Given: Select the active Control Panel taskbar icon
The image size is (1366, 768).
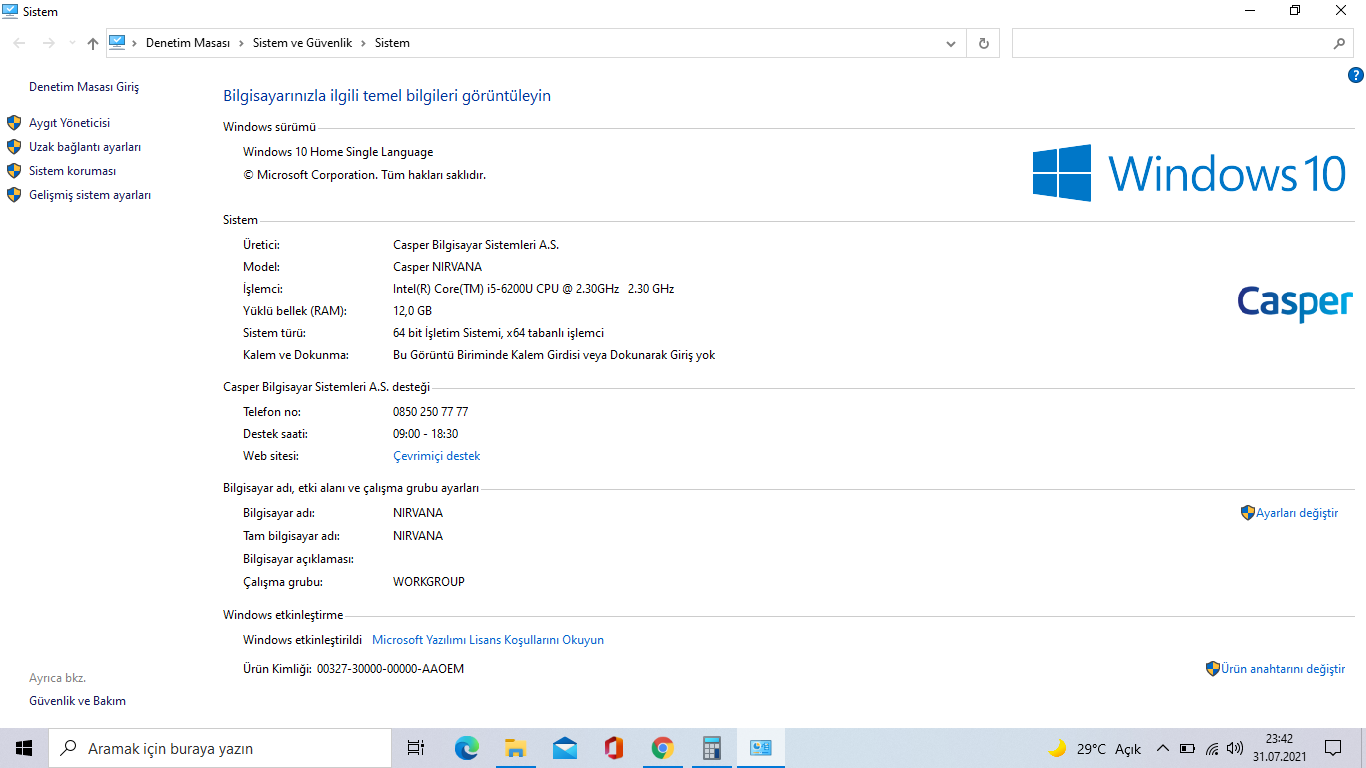Looking at the screenshot, I should (760, 748).
